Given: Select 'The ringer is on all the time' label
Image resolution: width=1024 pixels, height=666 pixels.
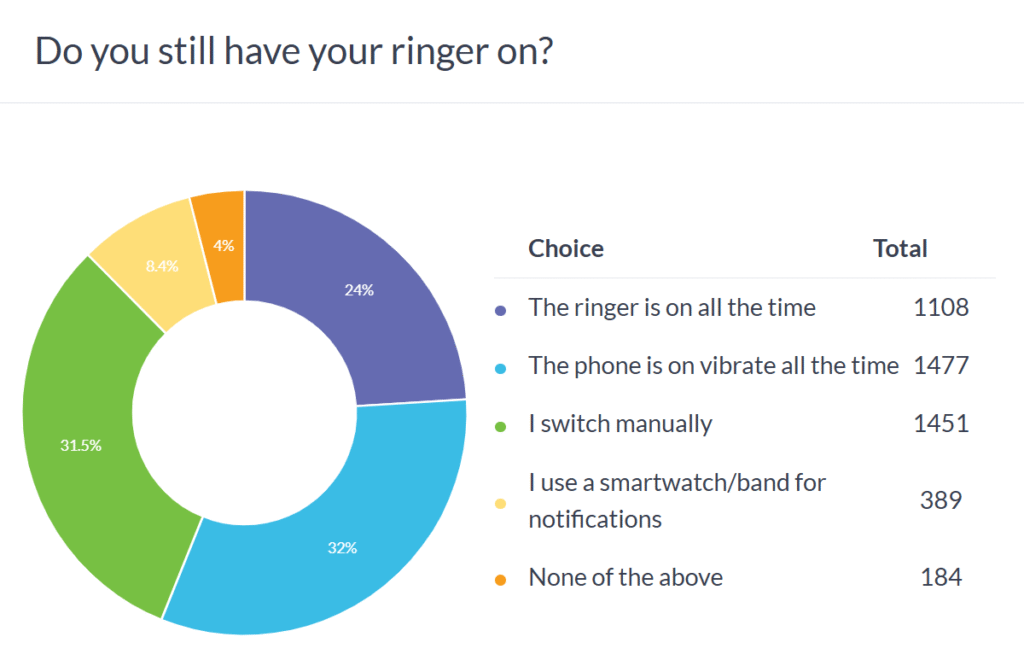Looking at the screenshot, I should 672,308.
